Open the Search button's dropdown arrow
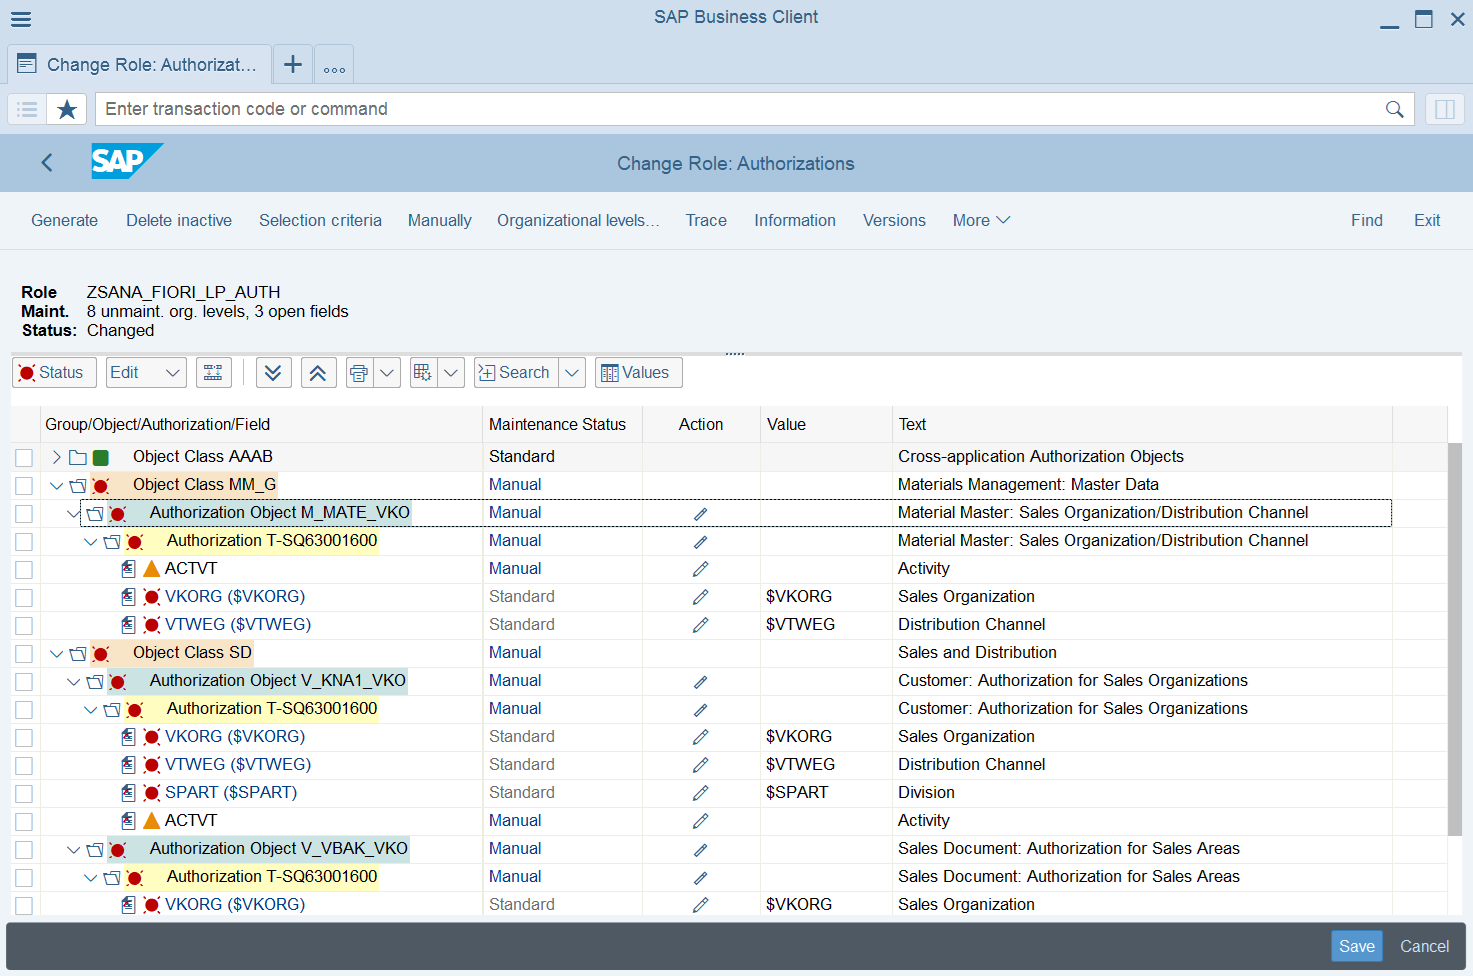Screen dimensions: 1473x976 pyautogui.click(x=572, y=373)
